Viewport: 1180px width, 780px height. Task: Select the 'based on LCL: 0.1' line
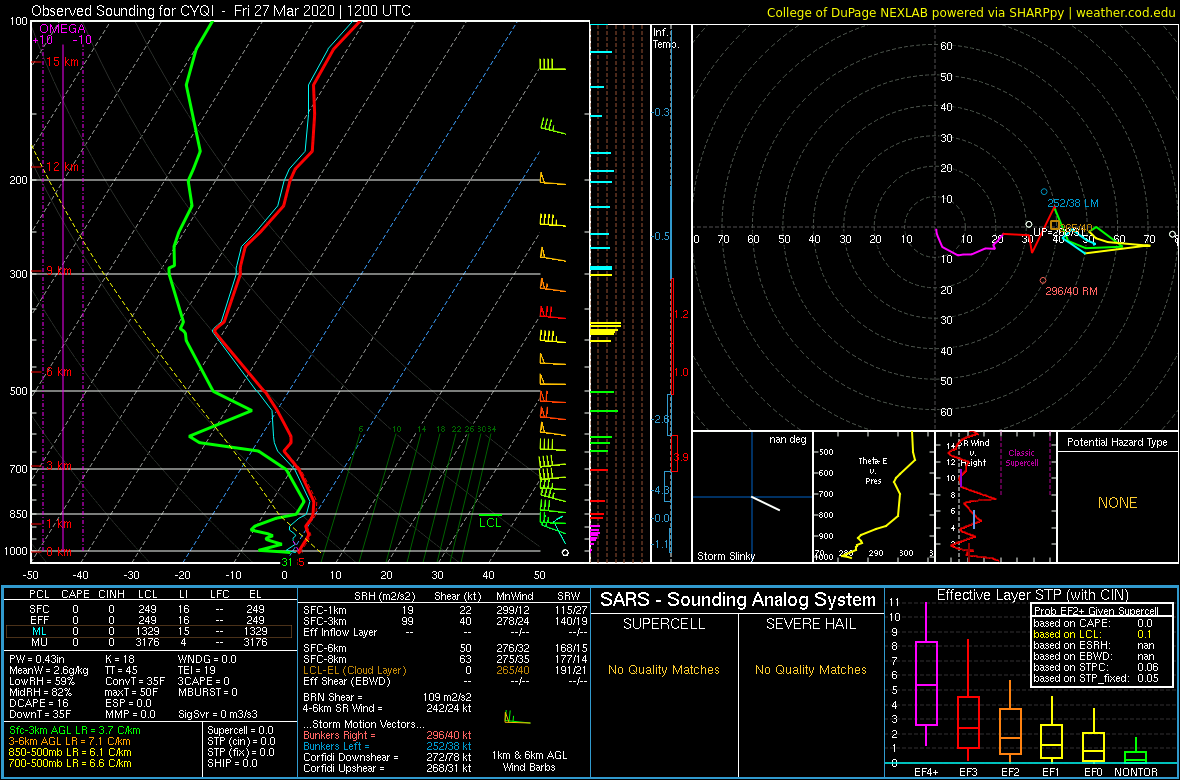[x=1096, y=635]
